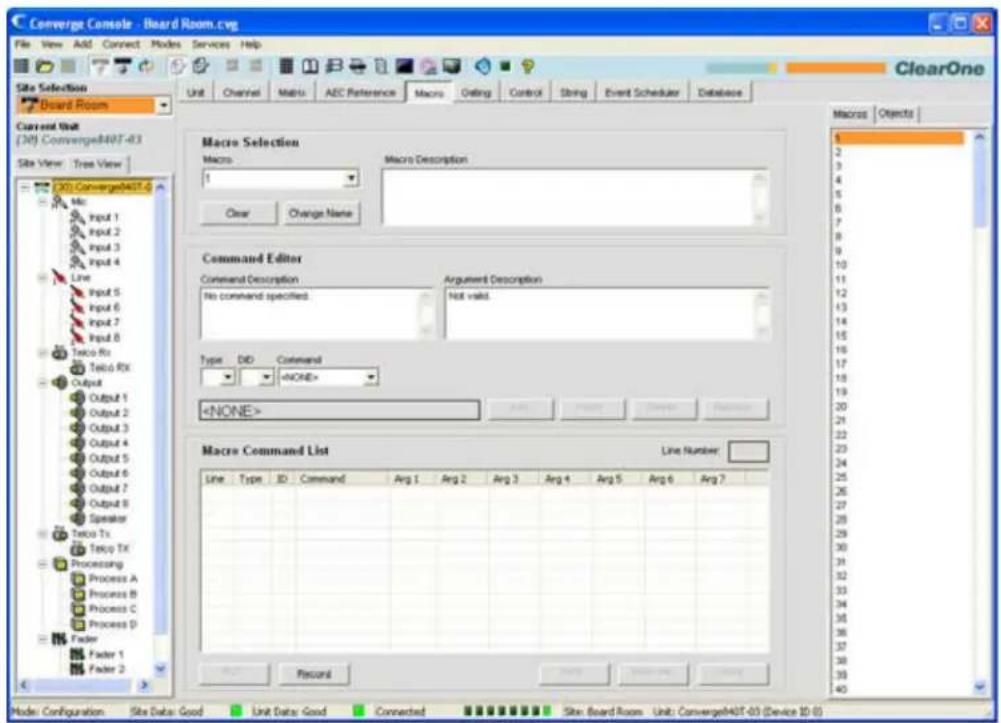Image resolution: width=1001 pixels, height=723 pixels.
Task: Click the open book toolbar icon
Action: coord(310,66)
